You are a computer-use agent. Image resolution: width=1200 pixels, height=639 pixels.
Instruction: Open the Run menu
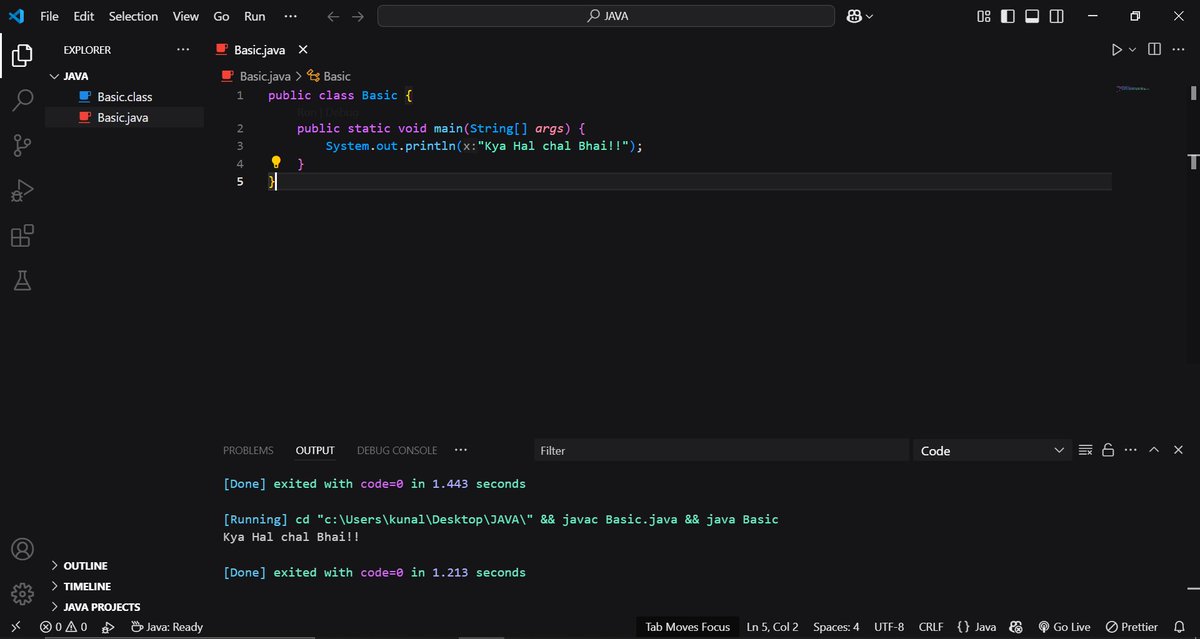[255, 16]
